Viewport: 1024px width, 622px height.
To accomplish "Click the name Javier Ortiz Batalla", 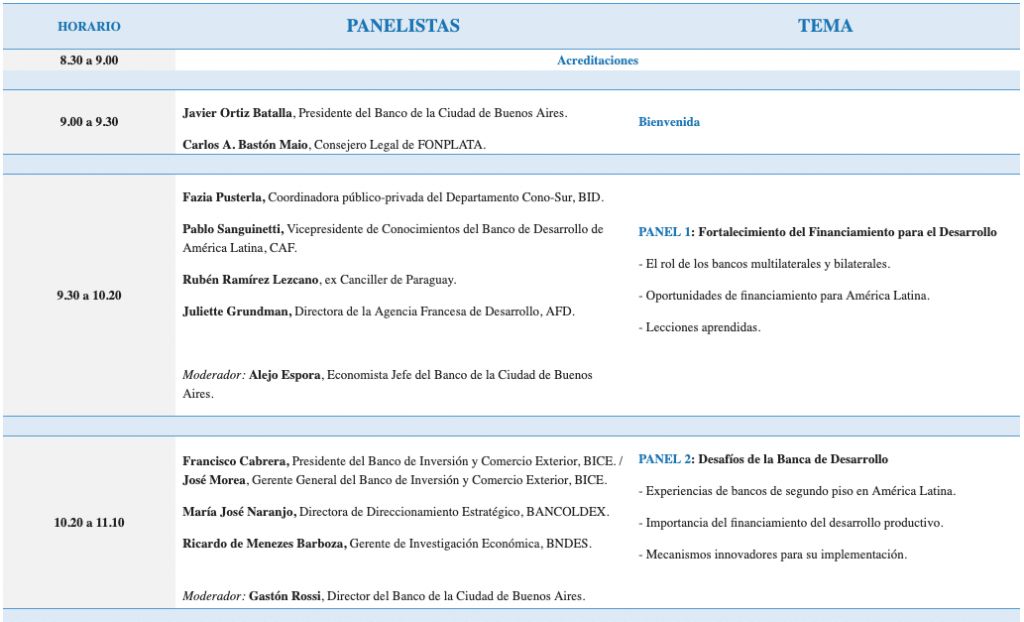I will click(237, 112).
